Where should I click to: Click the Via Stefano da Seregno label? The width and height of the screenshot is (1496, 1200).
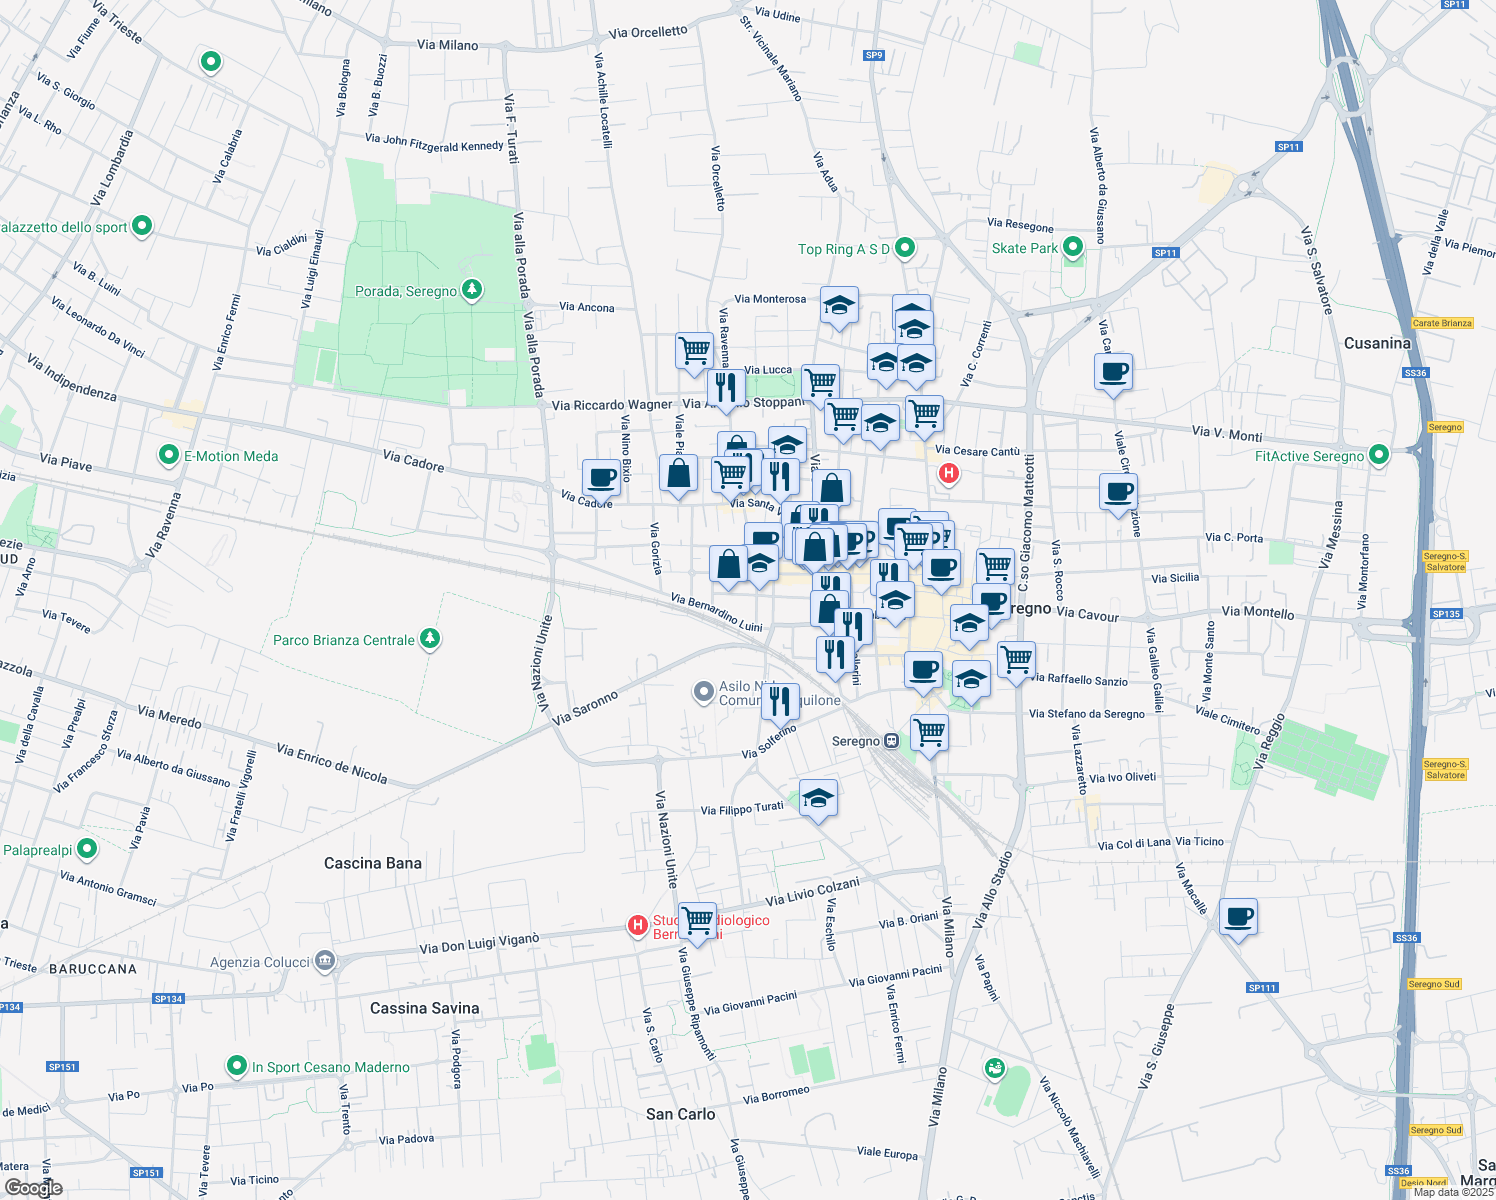coord(1086,714)
